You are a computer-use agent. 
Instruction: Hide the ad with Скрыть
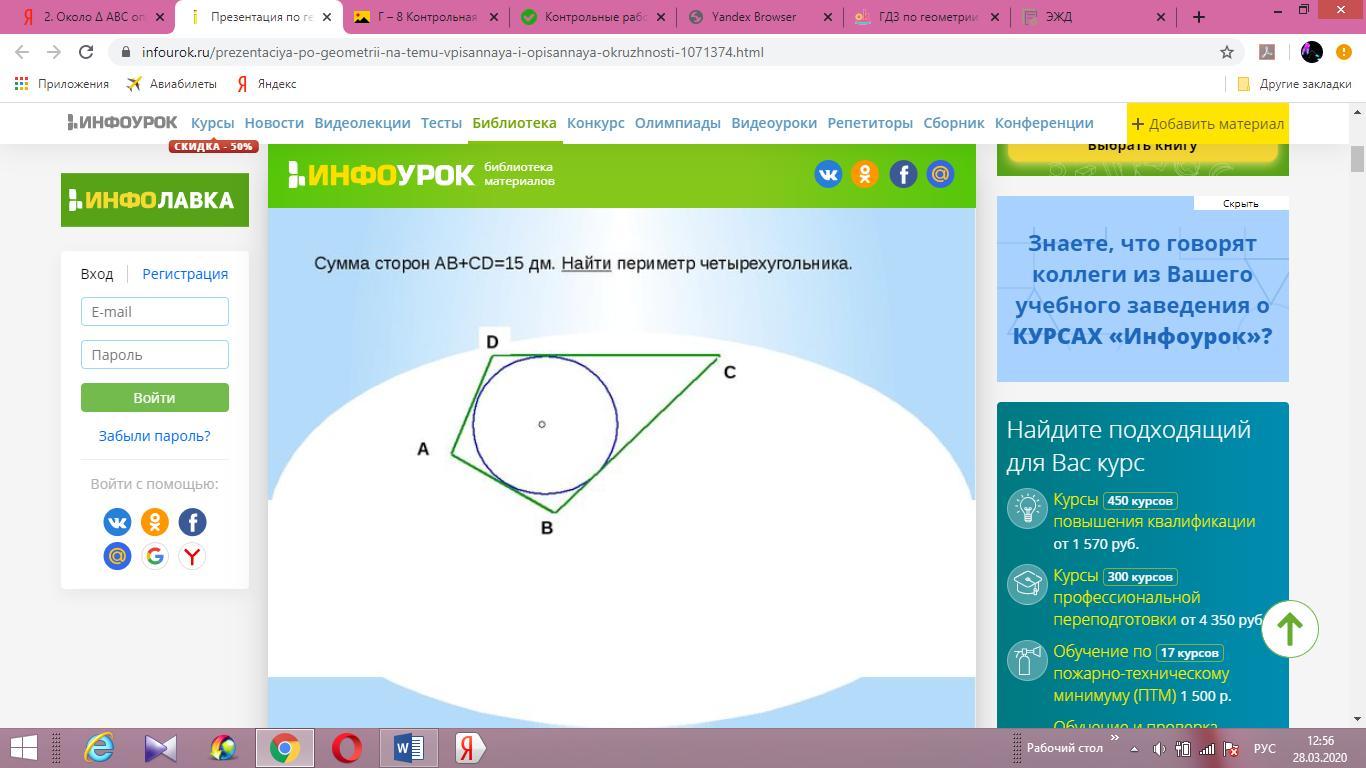(1240, 204)
